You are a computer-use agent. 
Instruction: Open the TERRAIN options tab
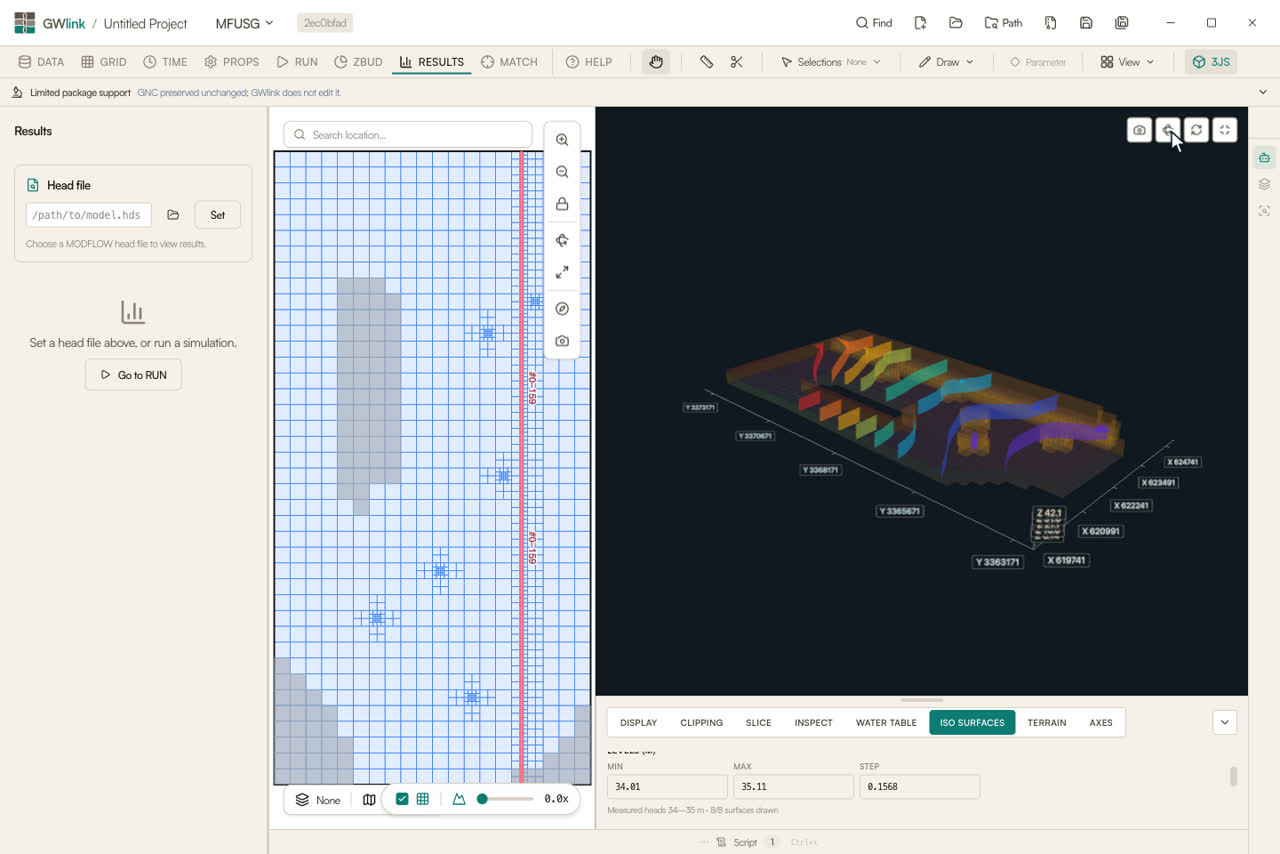1047,722
